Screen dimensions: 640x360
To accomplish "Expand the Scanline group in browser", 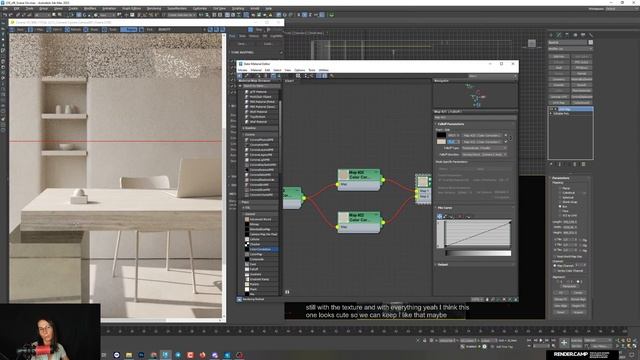I will [250, 128].
